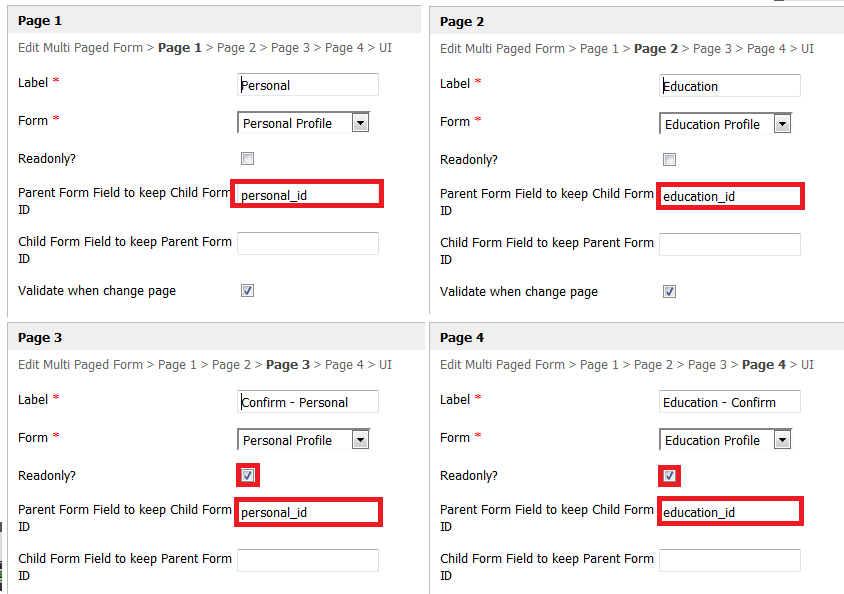
Task: Toggle Readonly checkbox in Page 1 panel
Action: click(x=247, y=158)
